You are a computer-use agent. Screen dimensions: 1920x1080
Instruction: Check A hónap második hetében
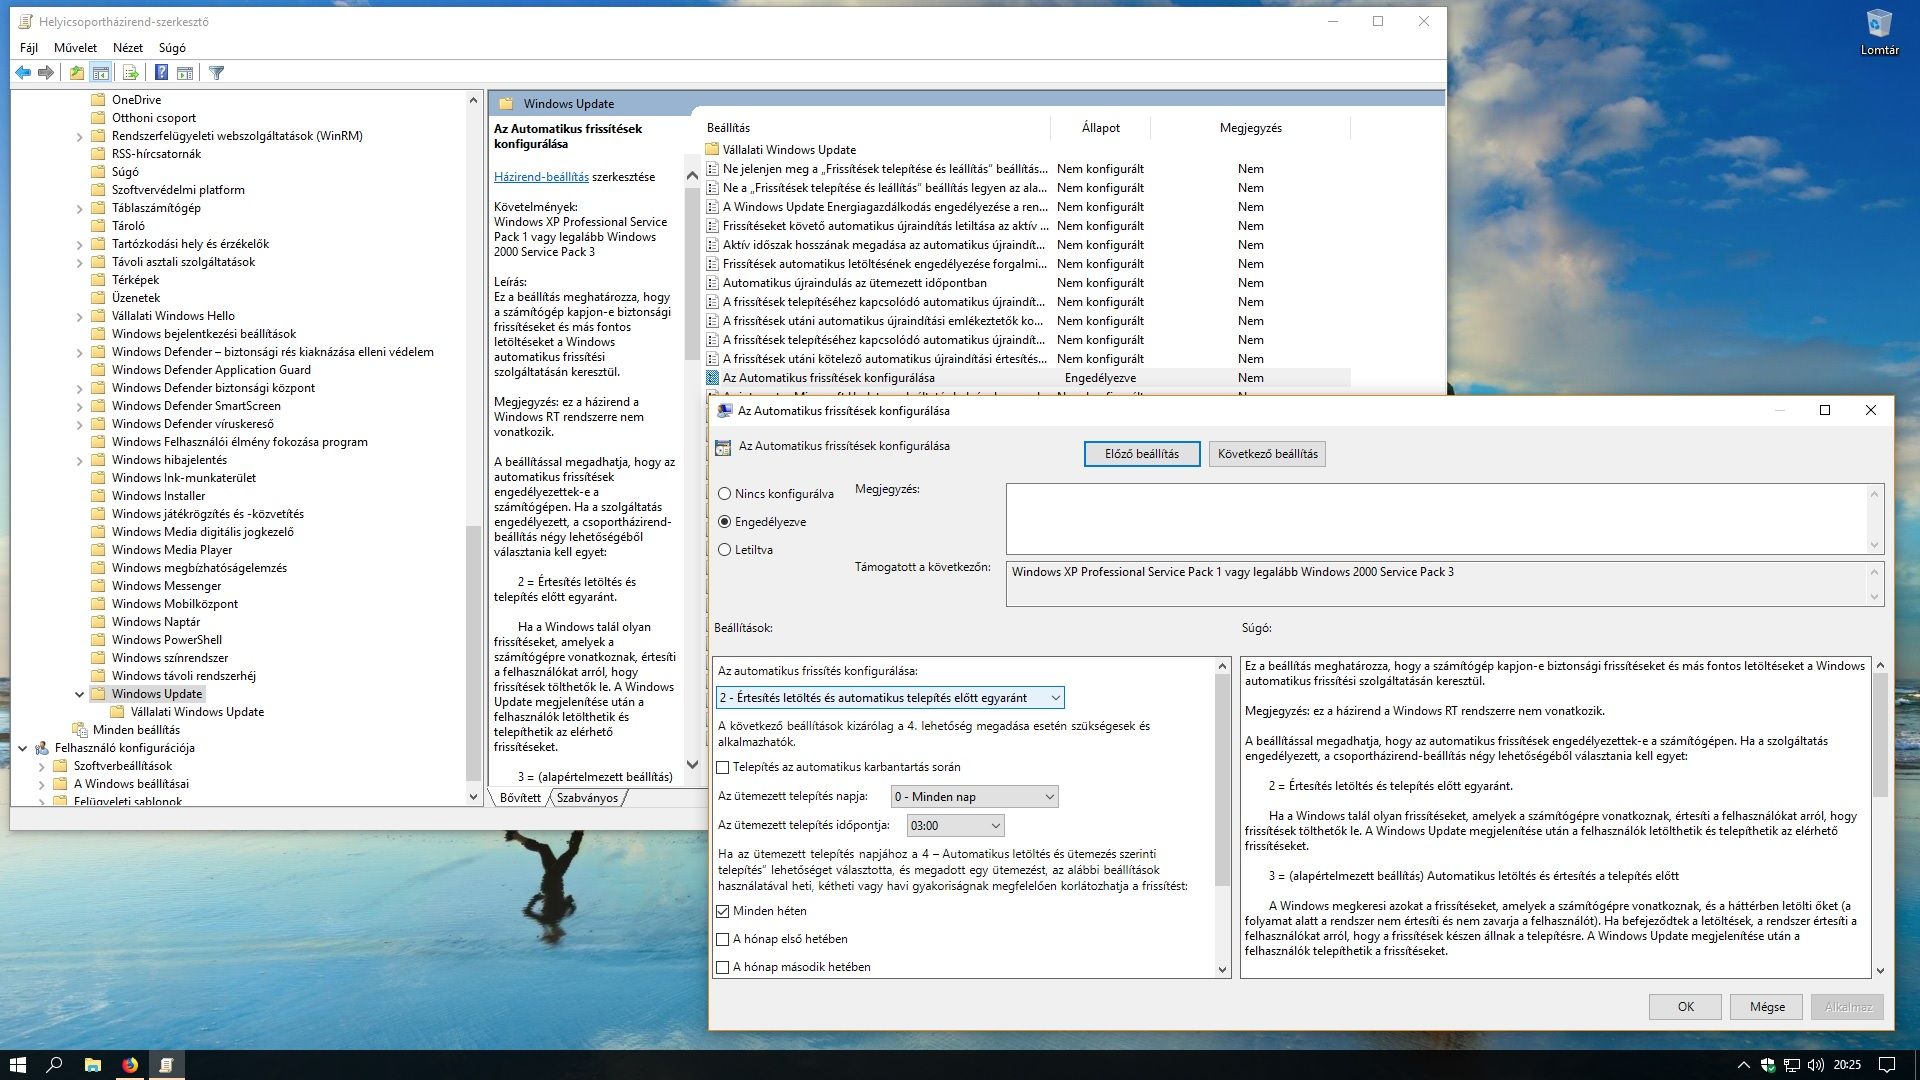[x=723, y=967]
